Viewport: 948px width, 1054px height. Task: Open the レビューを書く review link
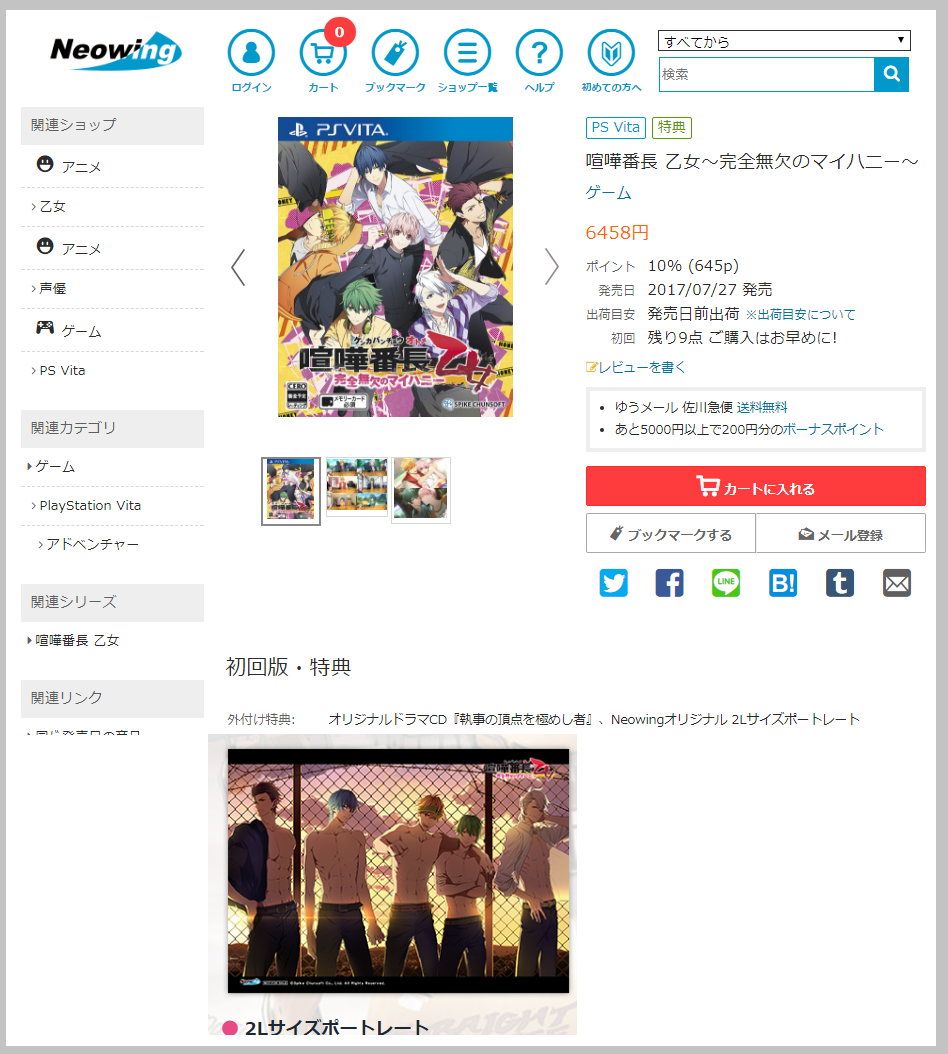click(x=636, y=367)
